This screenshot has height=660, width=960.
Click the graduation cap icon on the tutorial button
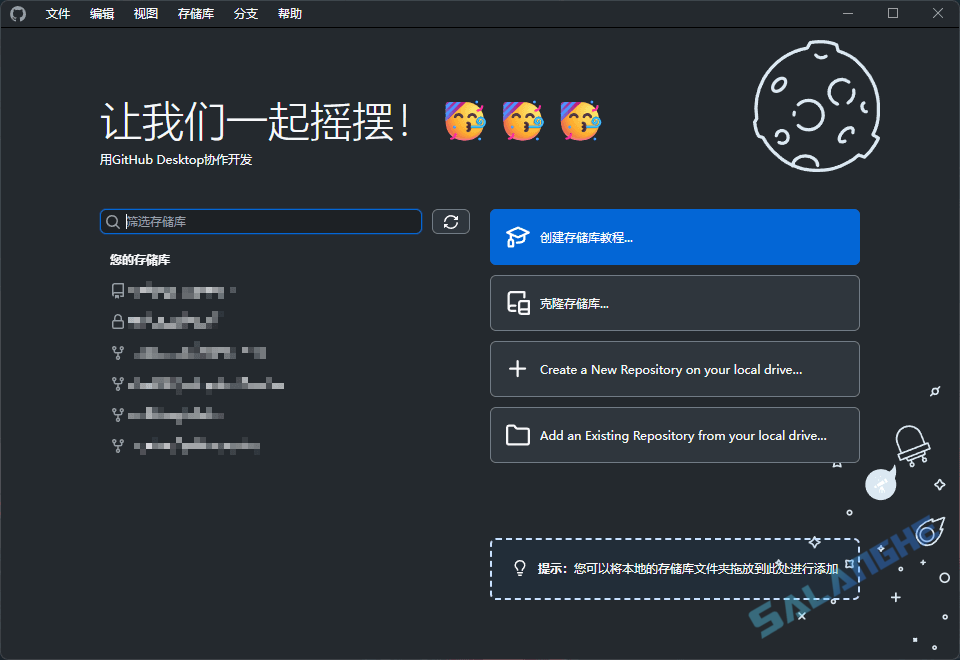[517, 237]
